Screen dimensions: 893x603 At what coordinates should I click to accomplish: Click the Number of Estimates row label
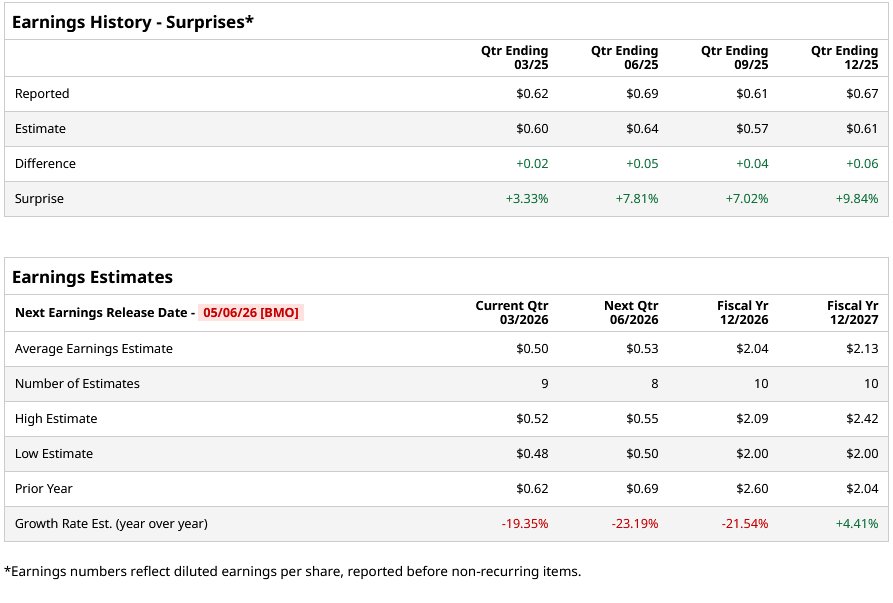(77, 384)
